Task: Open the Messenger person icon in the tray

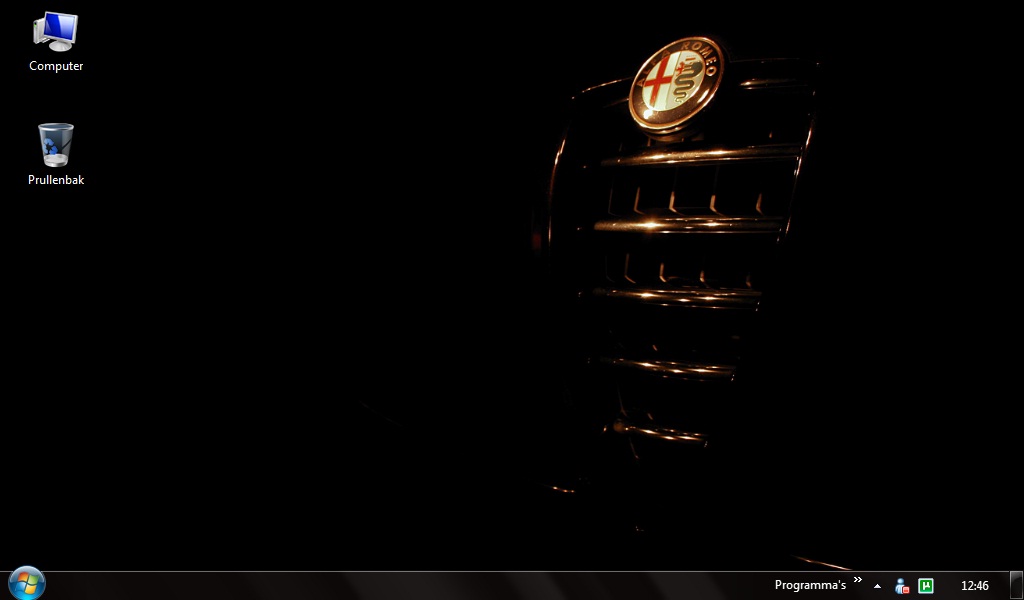Action: 902,586
